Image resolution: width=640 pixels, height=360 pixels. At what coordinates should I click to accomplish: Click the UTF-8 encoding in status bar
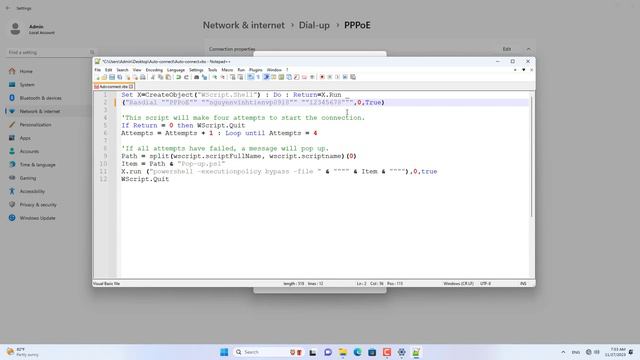pos(485,283)
